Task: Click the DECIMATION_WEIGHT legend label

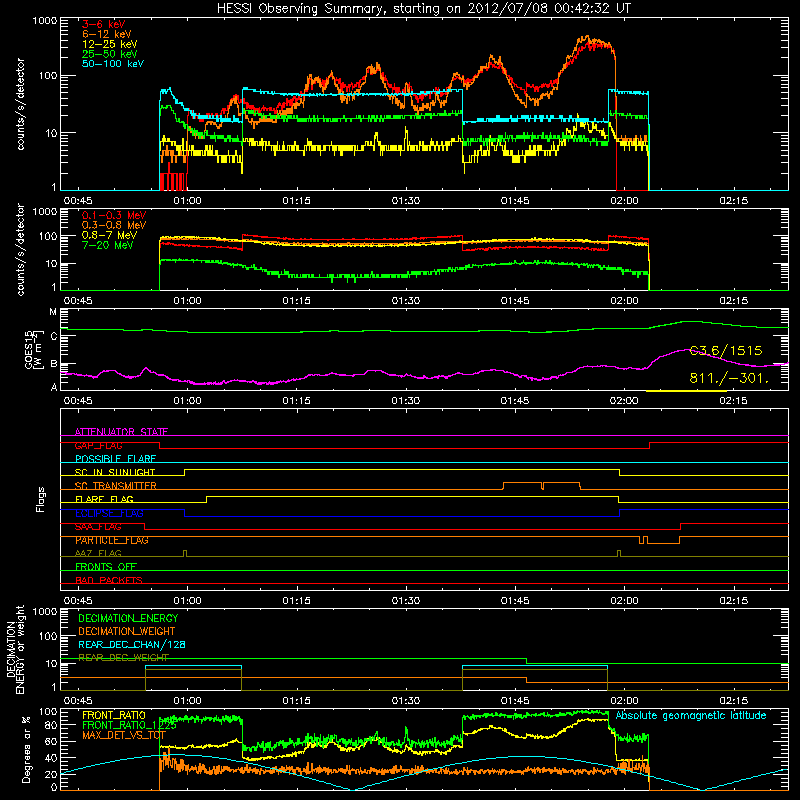Action: [x=127, y=631]
